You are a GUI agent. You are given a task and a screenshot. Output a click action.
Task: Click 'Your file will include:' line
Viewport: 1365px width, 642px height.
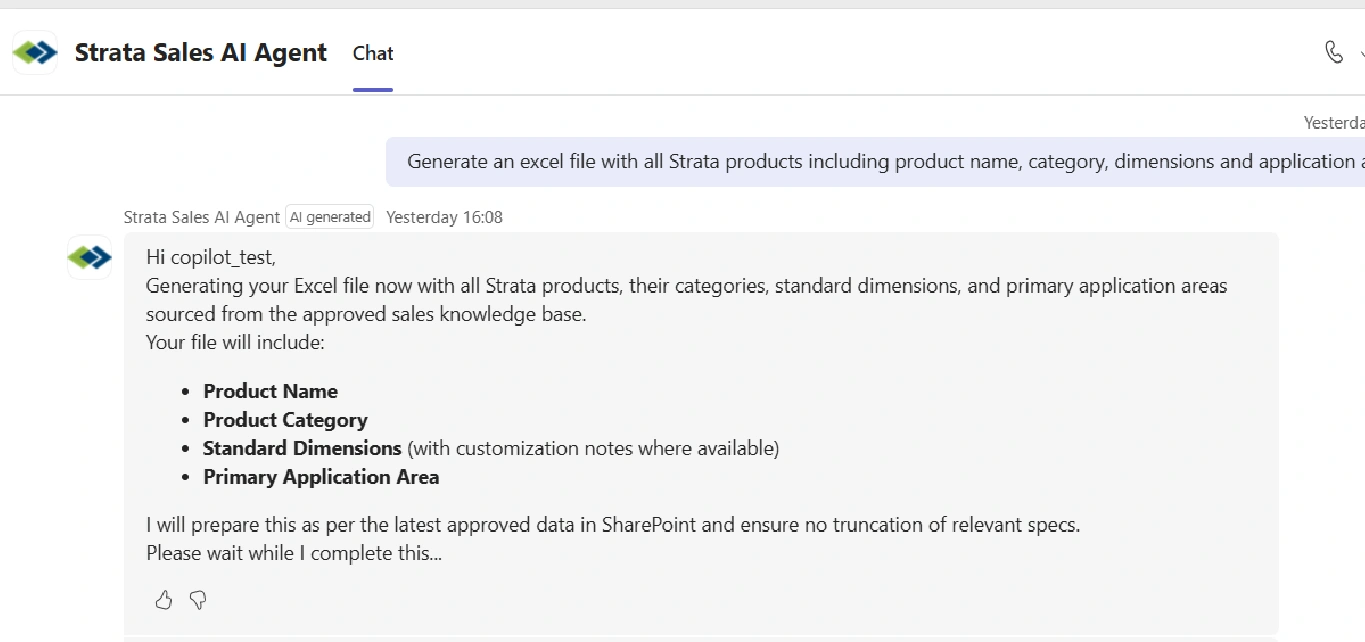tap(235, 343)
